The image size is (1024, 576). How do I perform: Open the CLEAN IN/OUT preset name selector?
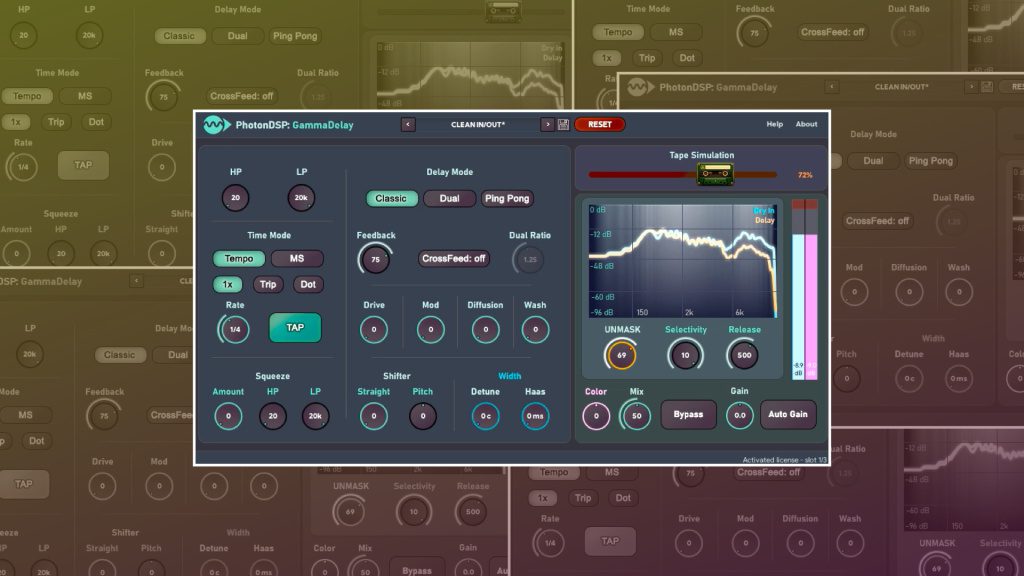478,124
